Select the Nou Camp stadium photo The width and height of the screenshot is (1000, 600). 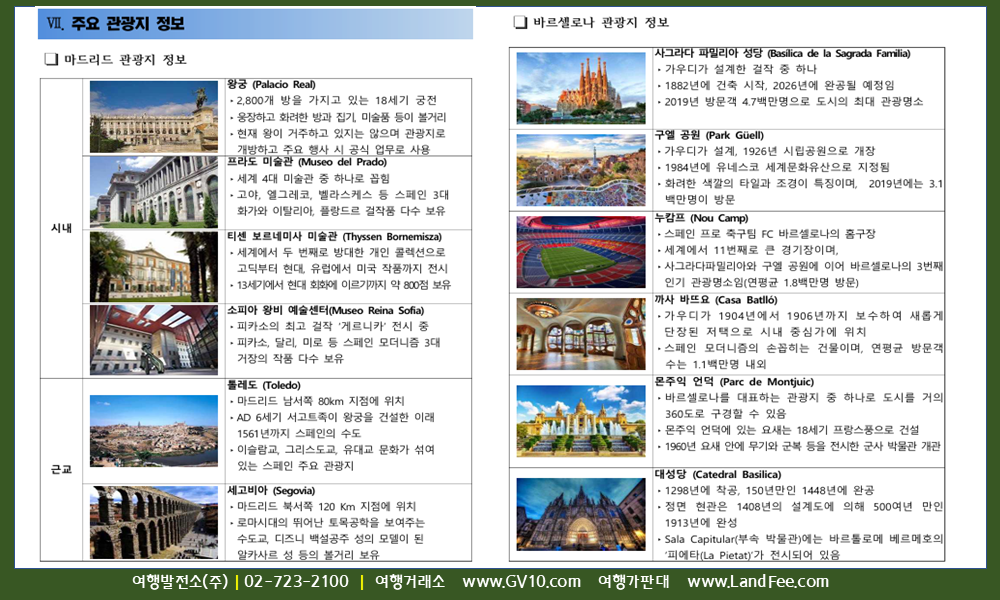[580, 251]
